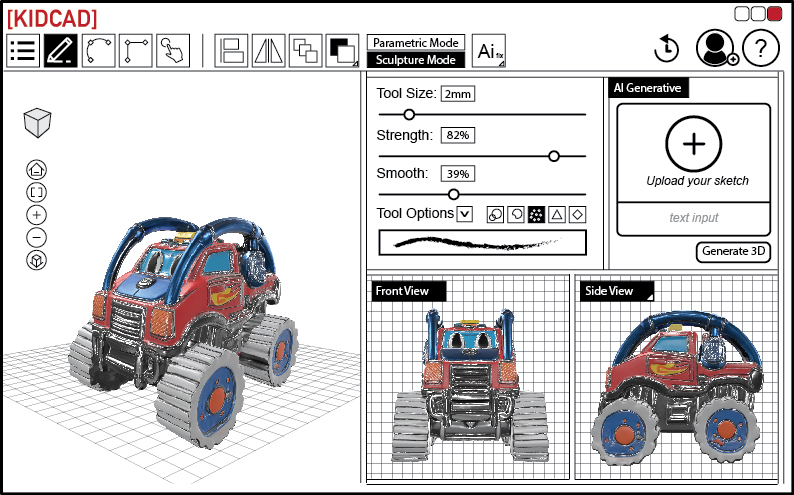
Task: Click the Generate 3D button
Action: coord(733,252)
